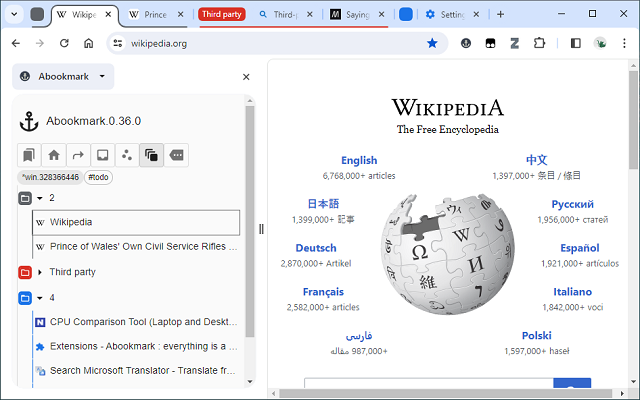Open a new tab
The width and height of the screenshot is (640, 400).
500,15
